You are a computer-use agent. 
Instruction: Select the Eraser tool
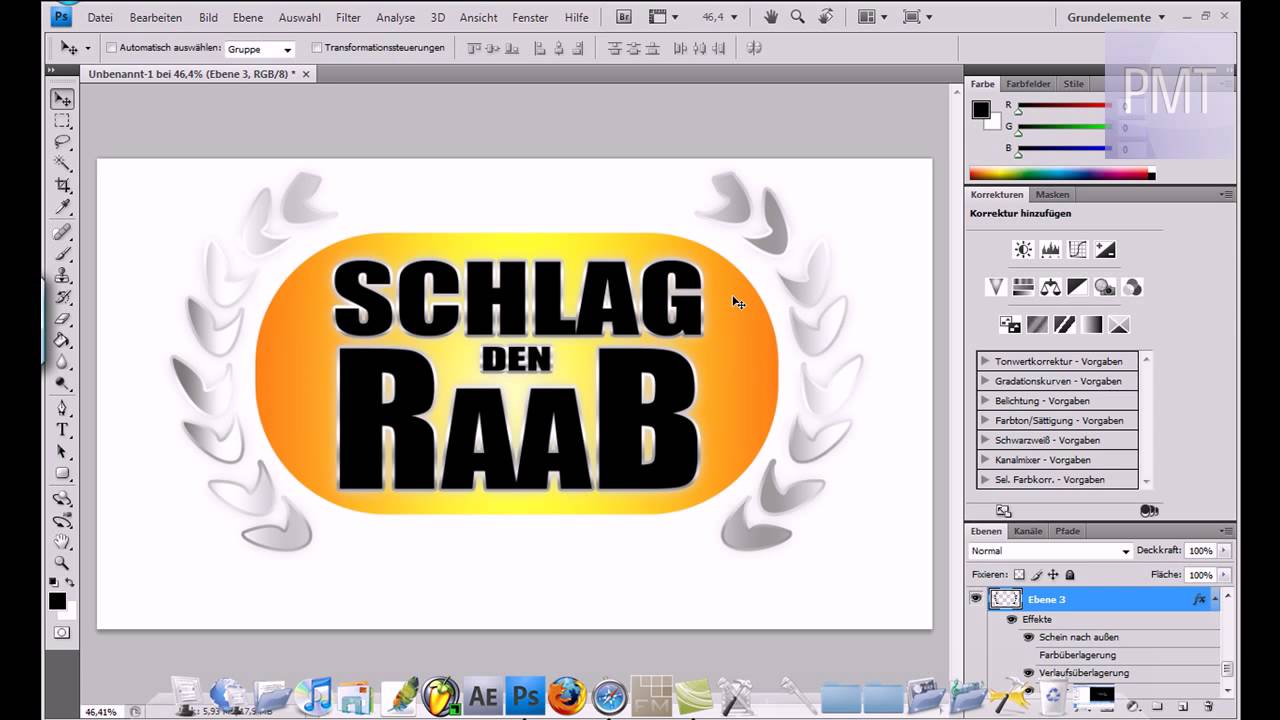click(x=63, y=320)
